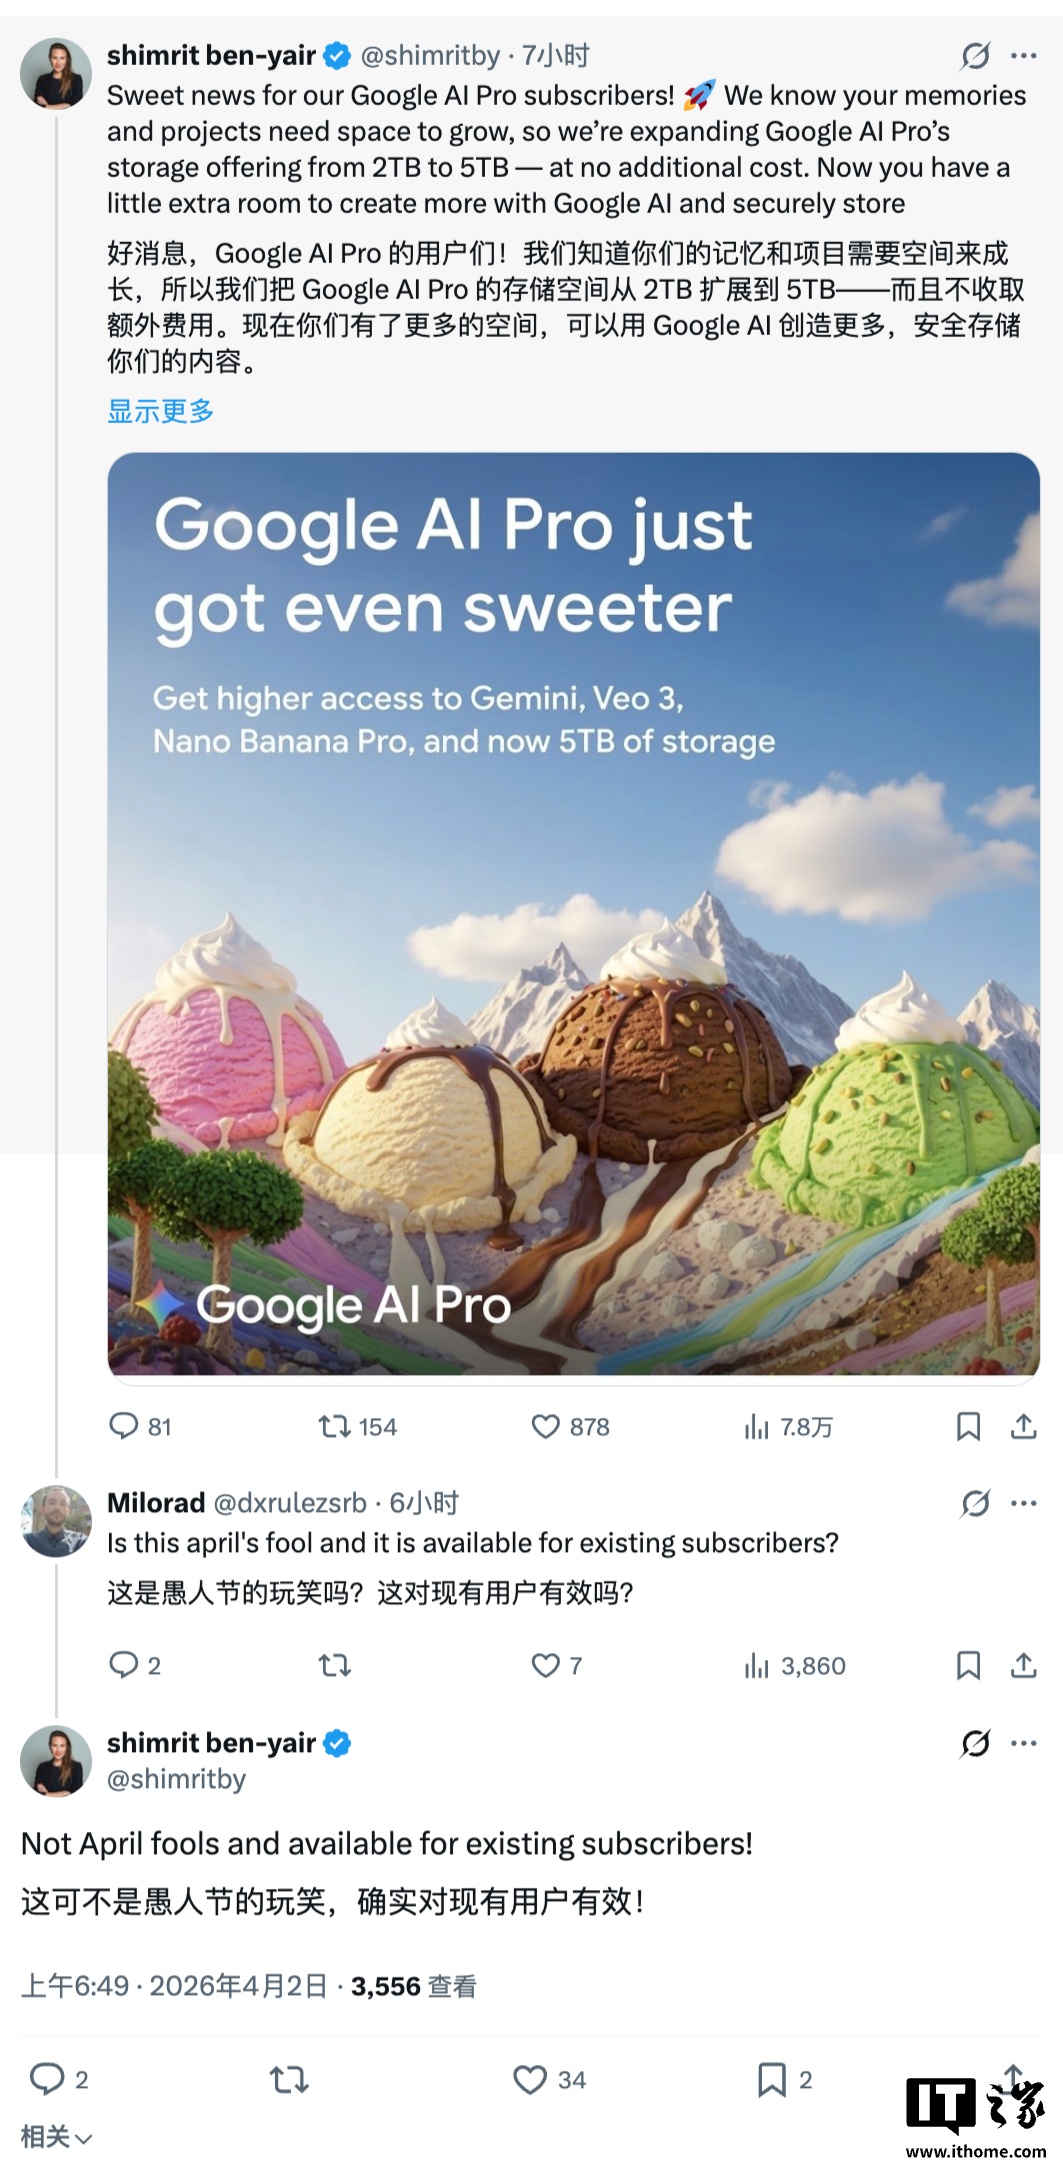The width and height of the screenshot is (1063, 2172).
Task: Toggle Grok icon on Milorad's reply
Action: tap(976, 1503)
